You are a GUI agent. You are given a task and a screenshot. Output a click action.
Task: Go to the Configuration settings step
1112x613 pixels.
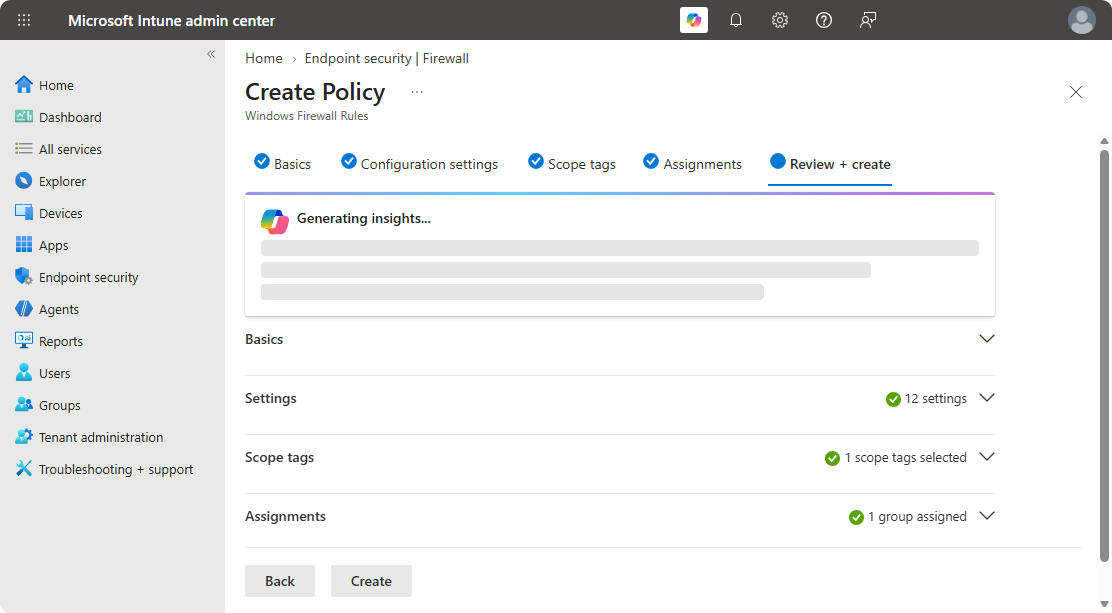point(419,163)
